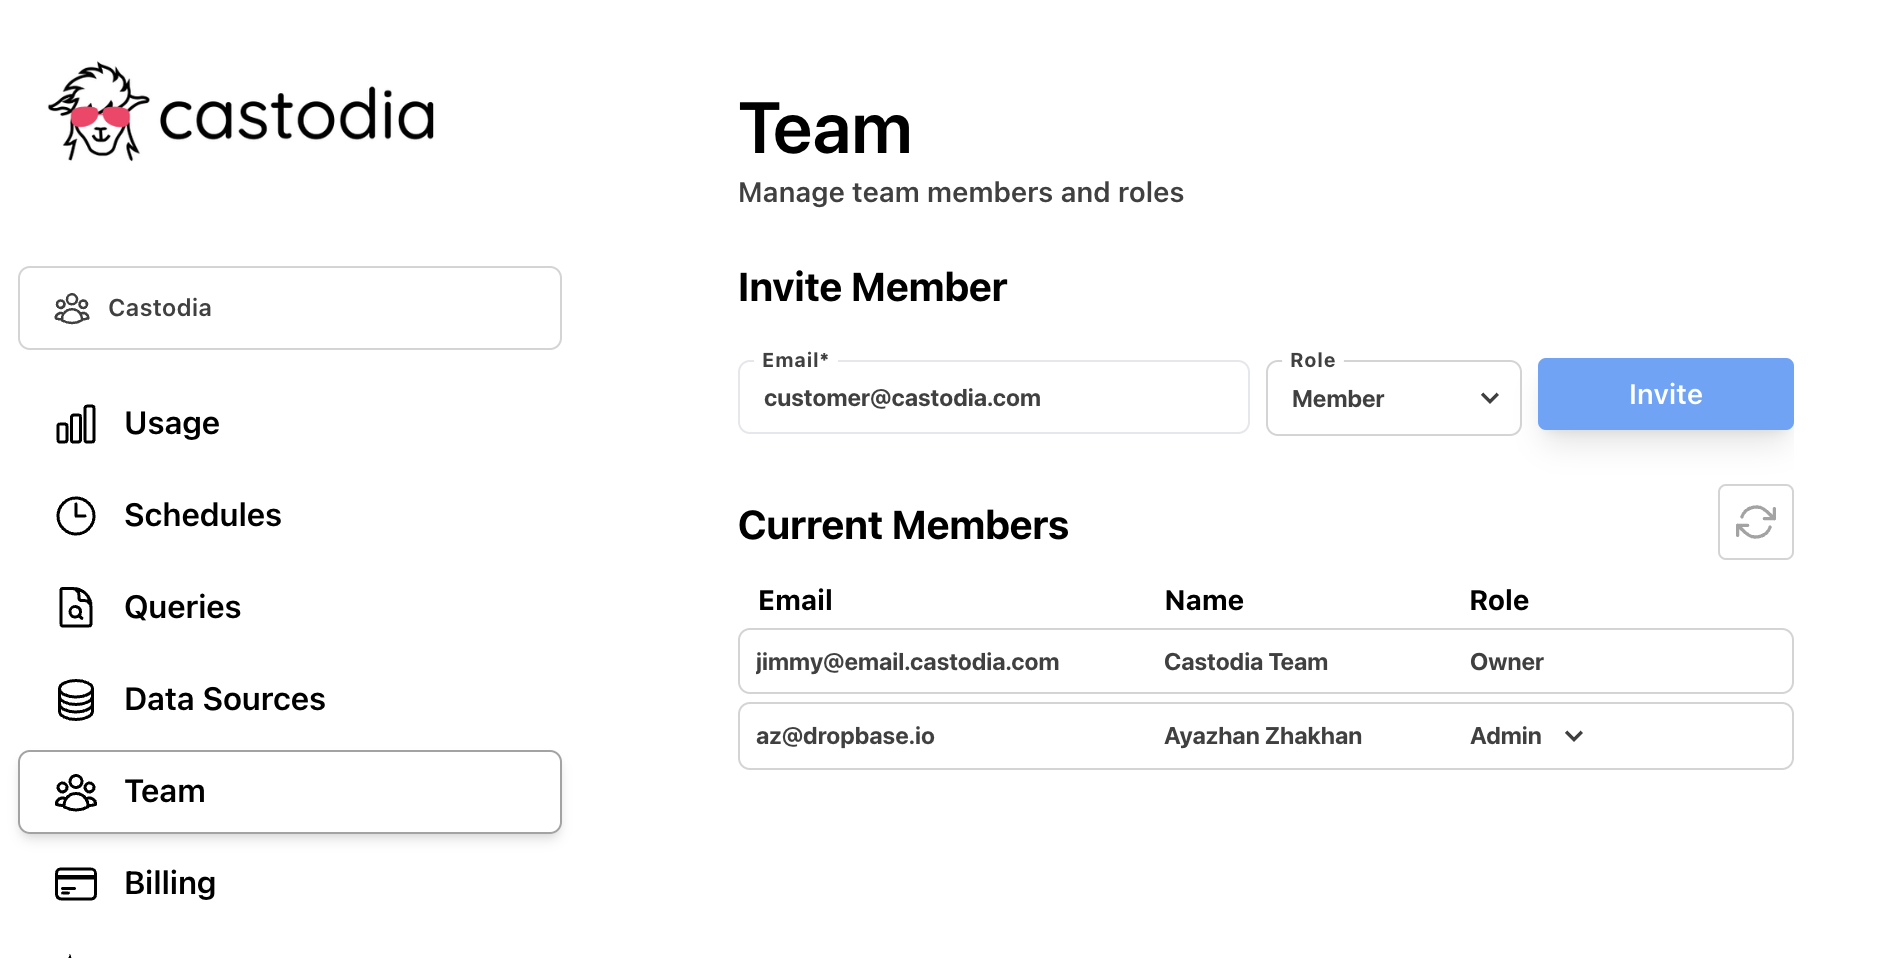Select the Queries menu item
Screen dimensions: 1892x958
click(x=183, y=607)
